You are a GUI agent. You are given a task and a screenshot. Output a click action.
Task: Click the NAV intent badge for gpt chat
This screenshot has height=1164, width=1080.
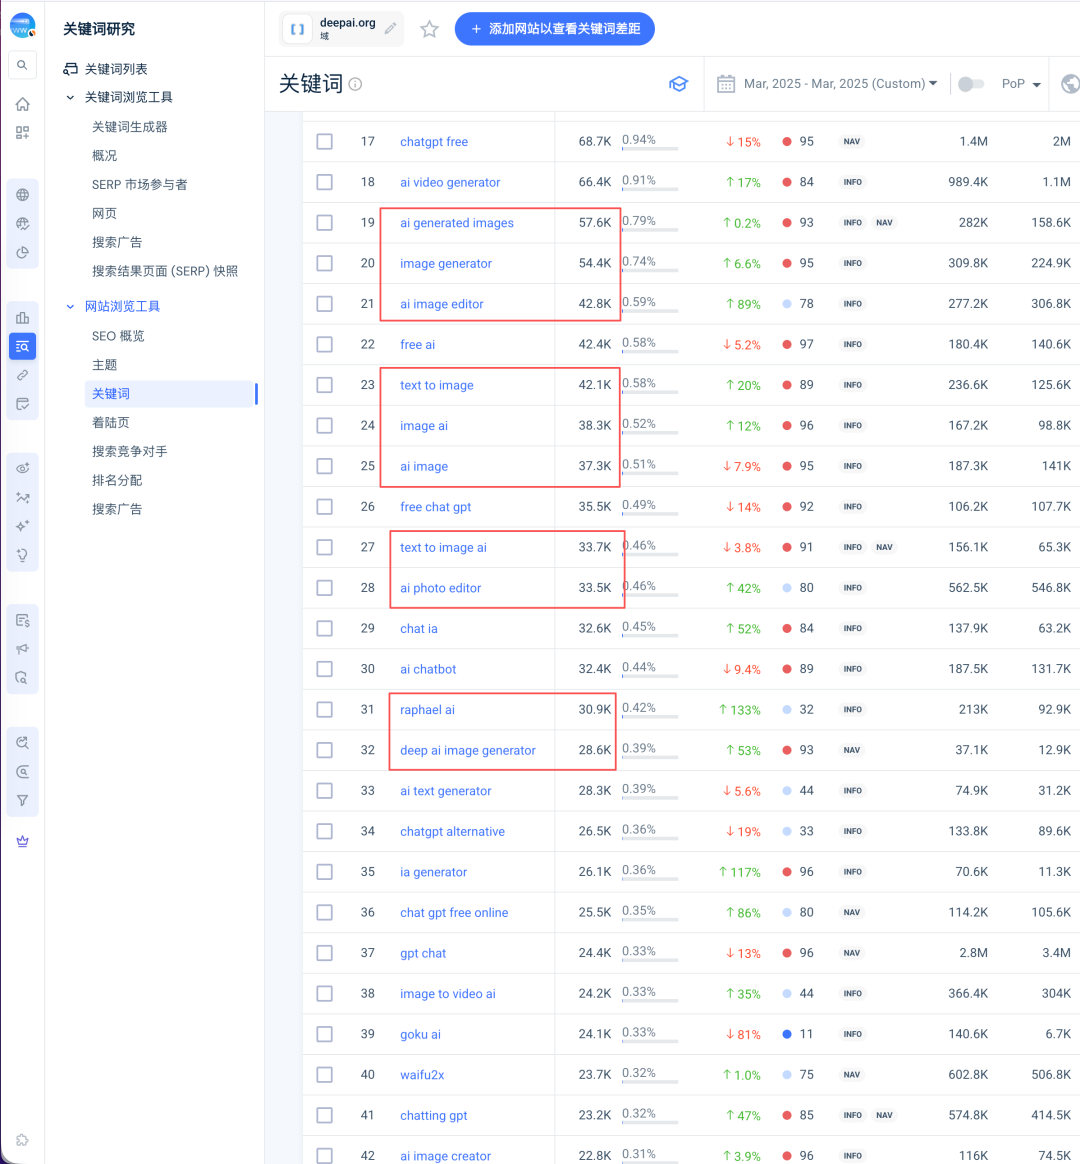851,953
